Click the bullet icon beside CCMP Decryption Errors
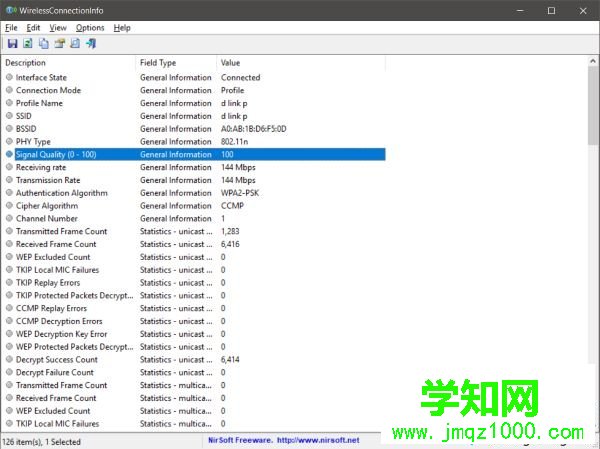The image size is (600, 449). (10, 321)
